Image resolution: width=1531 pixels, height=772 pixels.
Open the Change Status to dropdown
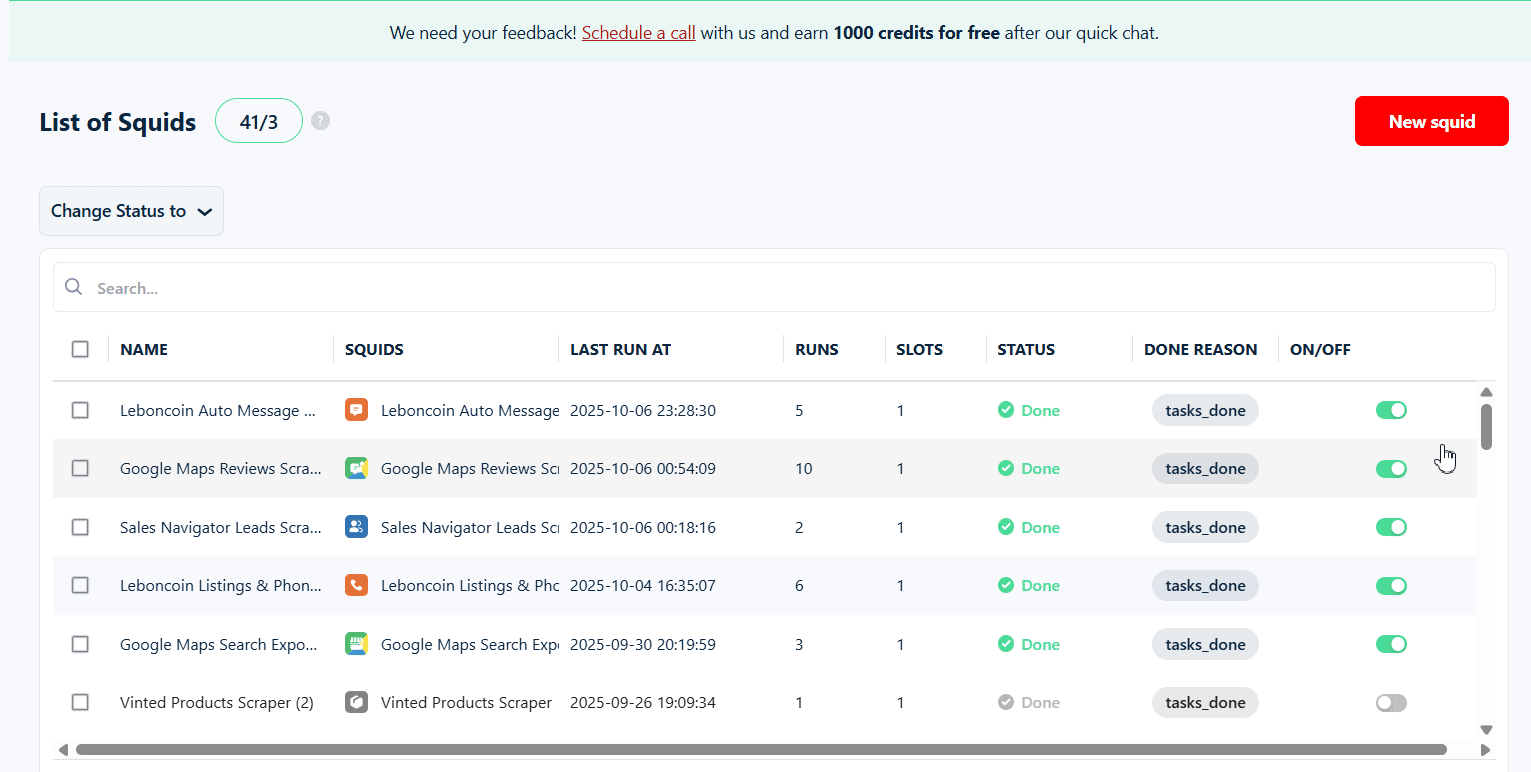point(131,211)
